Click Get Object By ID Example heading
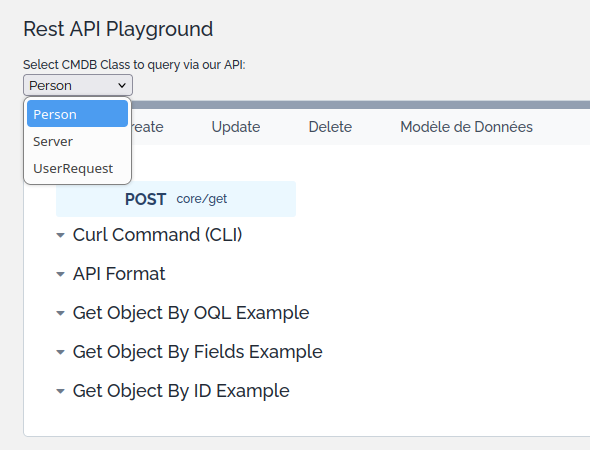The width and height of the screenshot is (590, 450). (181, 391)
